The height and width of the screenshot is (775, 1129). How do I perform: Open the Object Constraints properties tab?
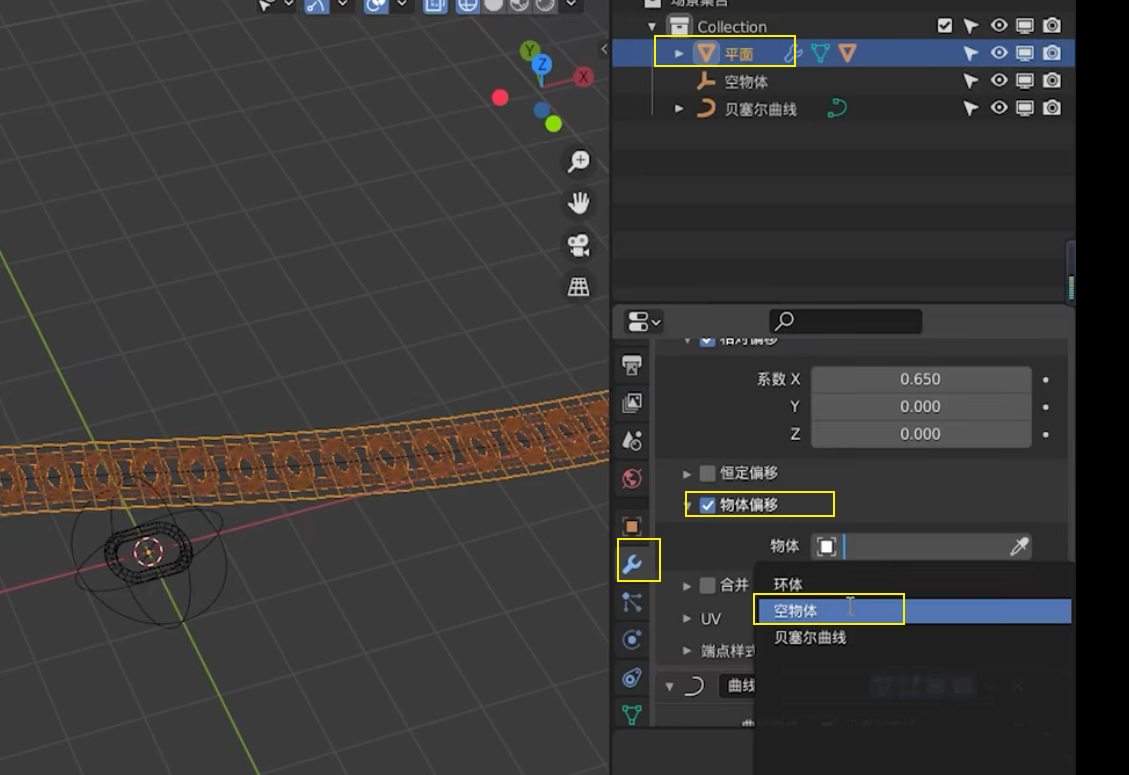632,678
